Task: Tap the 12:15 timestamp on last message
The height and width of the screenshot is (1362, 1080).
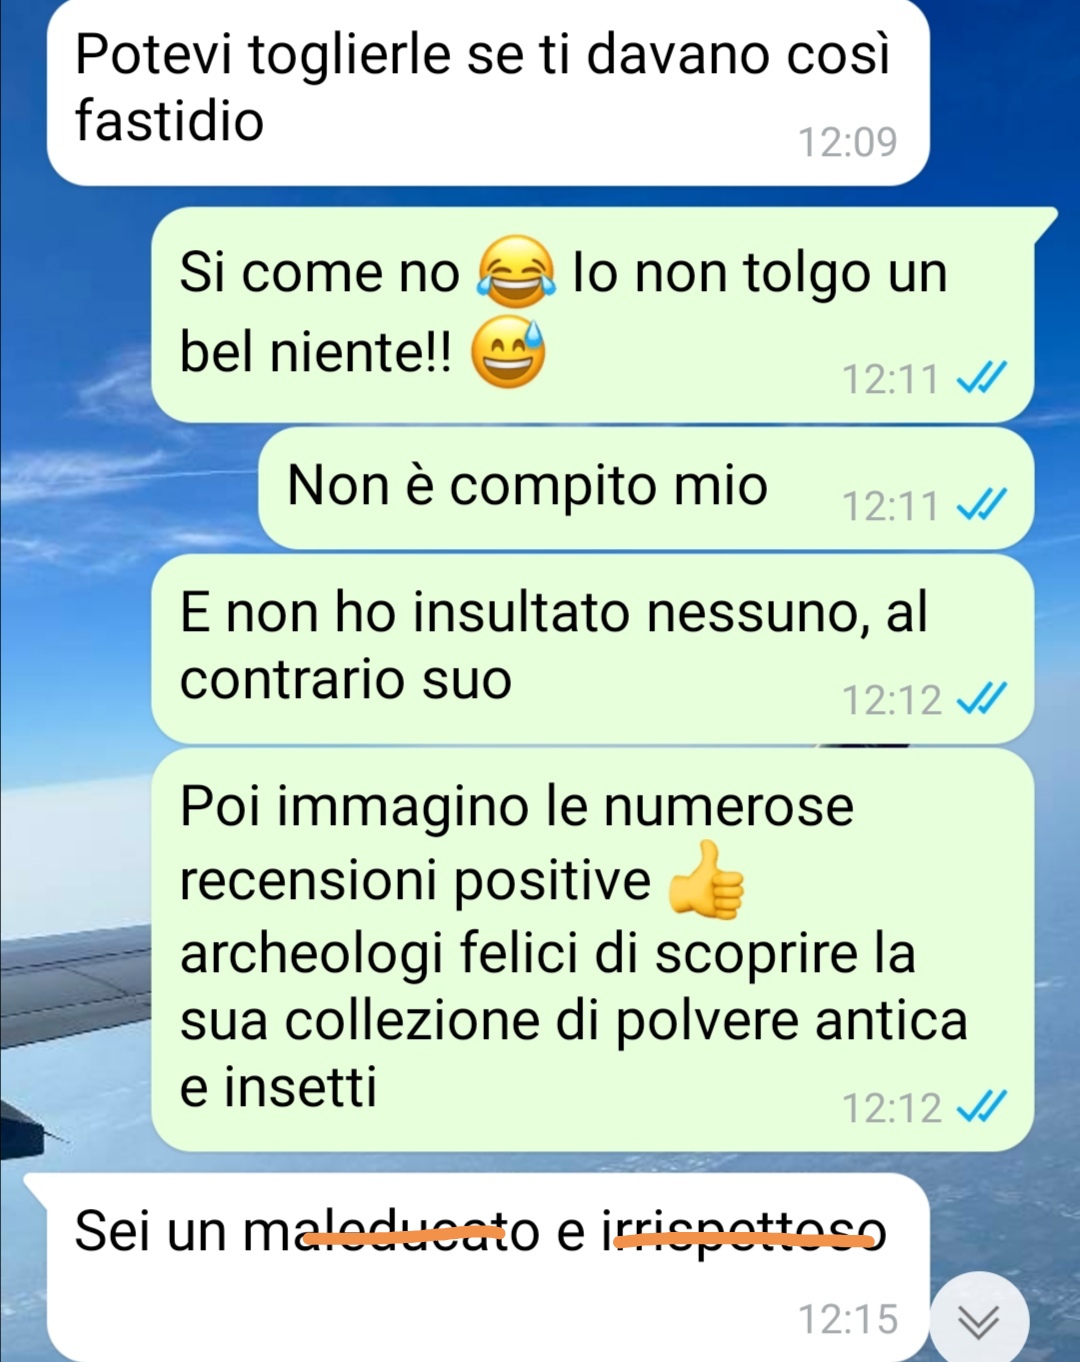Action: [x=847, y=1319]
